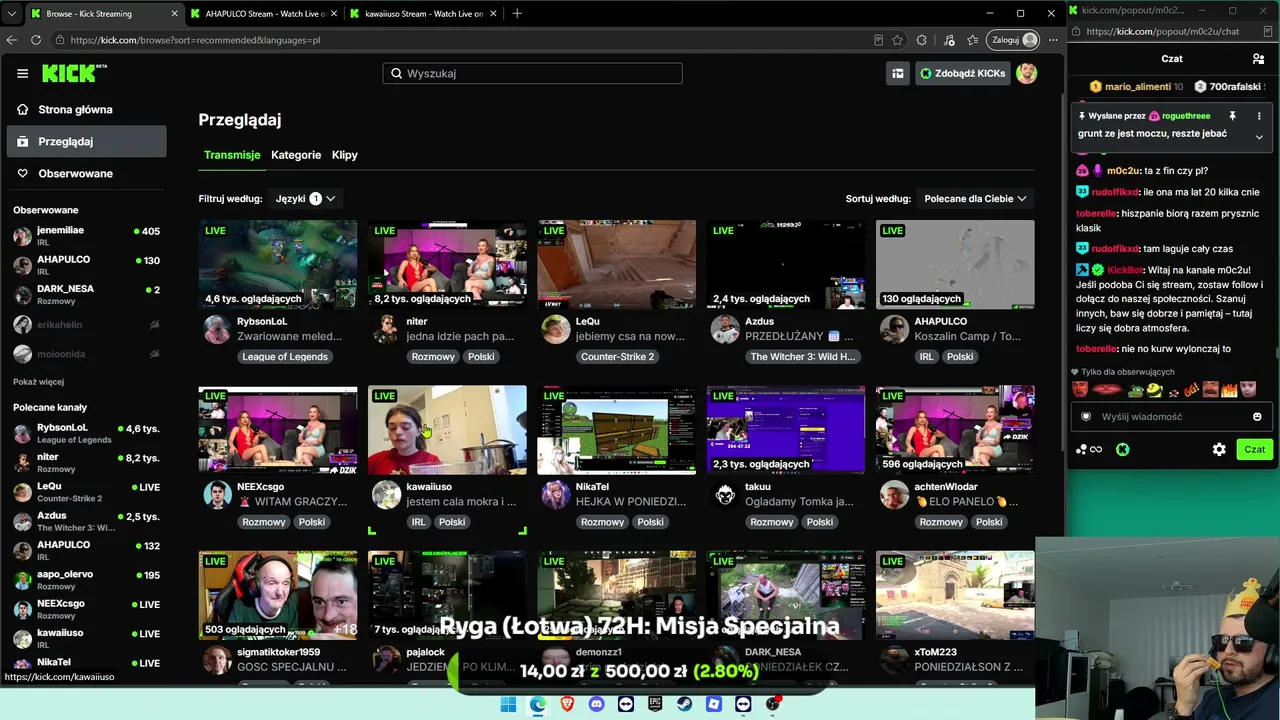Unpin the pinned message from roguethreee
Viewport: 1280px width, 720px height.
[1232, 116]
